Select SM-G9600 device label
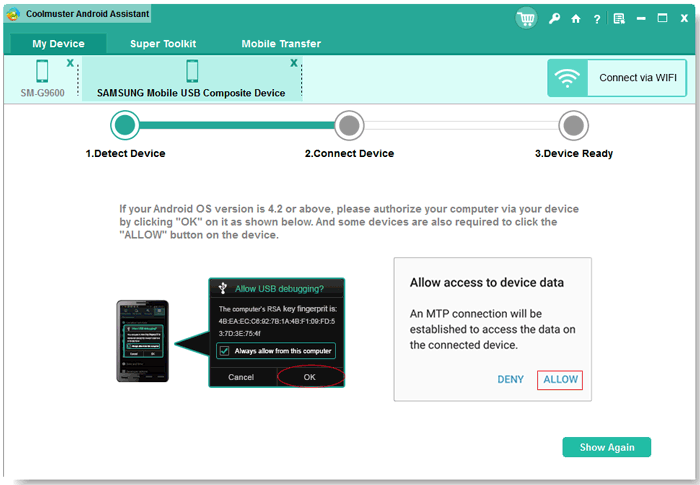This screenshot has height=485, width=700. click(x=42, y=93)
